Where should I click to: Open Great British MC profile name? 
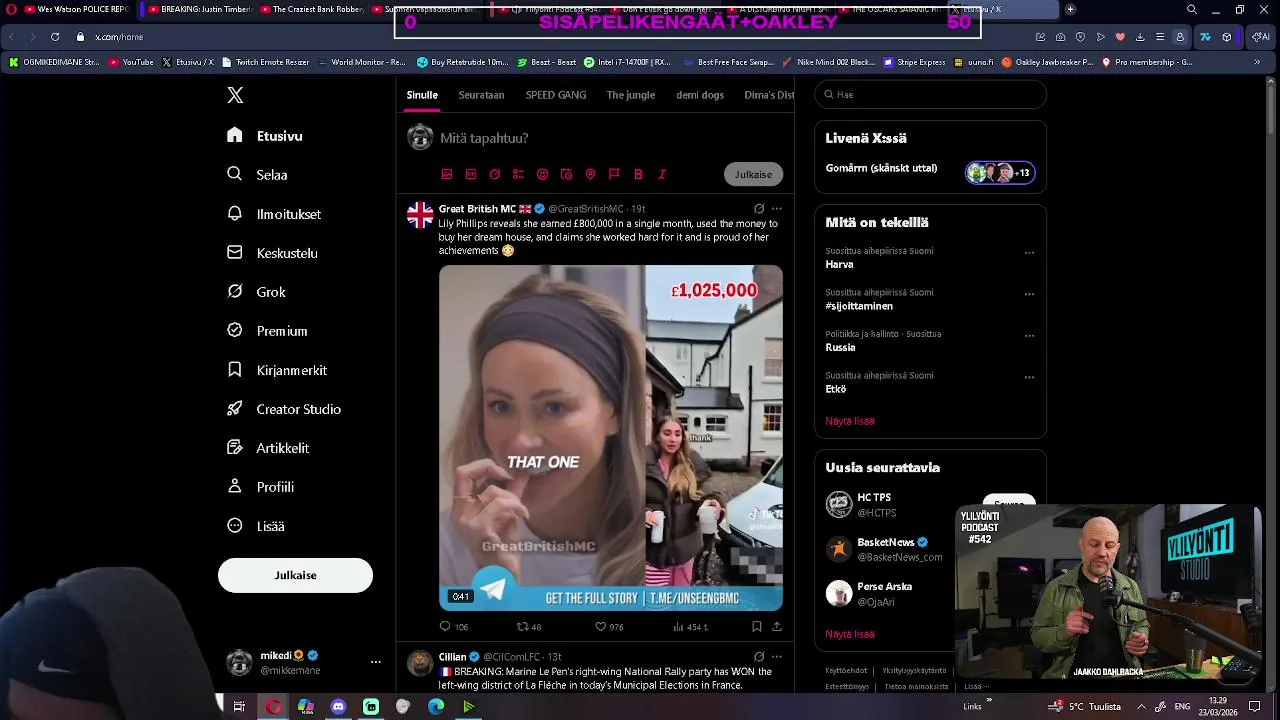point(477,209)
